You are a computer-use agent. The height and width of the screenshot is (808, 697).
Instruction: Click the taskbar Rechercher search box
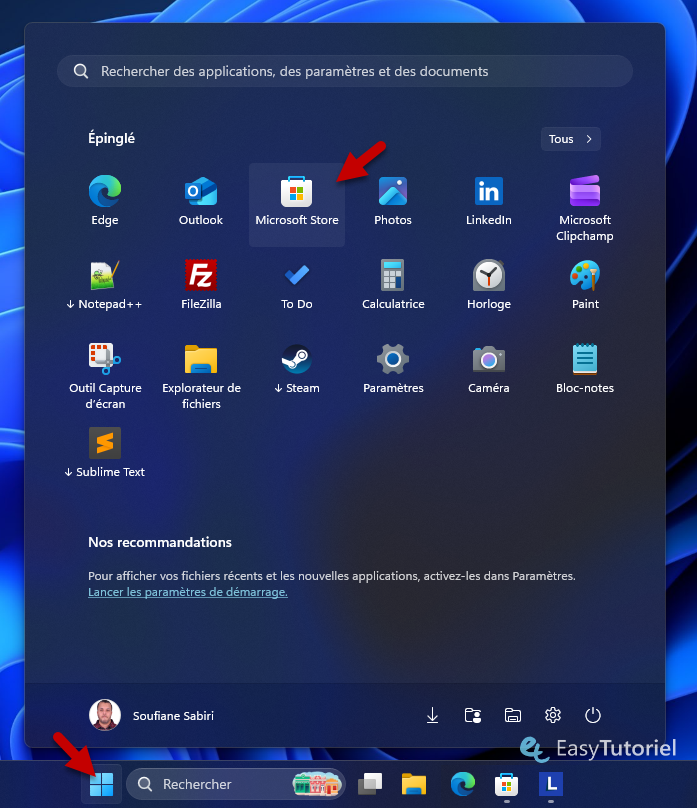pyautogui.click(x=235, y=784)
